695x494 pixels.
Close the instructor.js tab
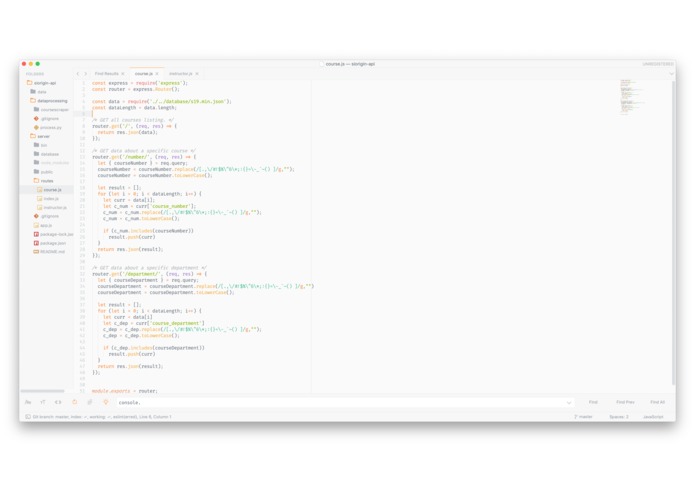coord(197,74)
